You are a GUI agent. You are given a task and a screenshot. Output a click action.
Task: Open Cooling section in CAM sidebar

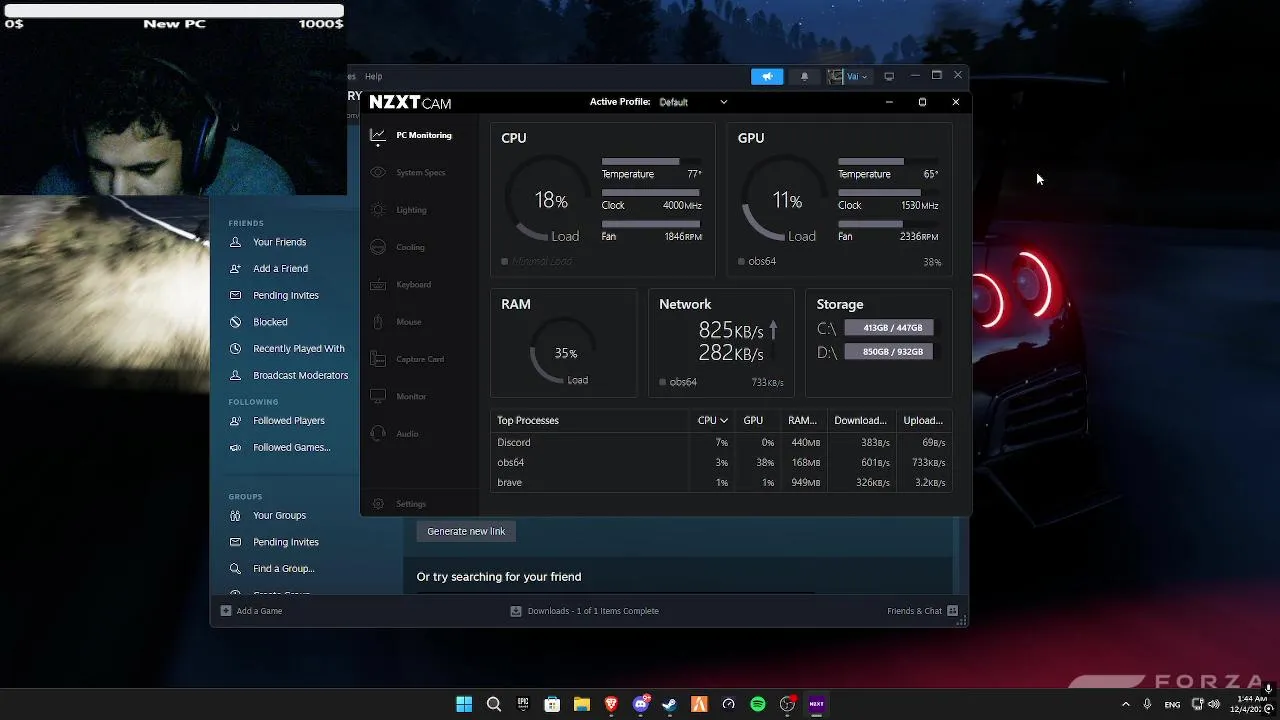410,247
